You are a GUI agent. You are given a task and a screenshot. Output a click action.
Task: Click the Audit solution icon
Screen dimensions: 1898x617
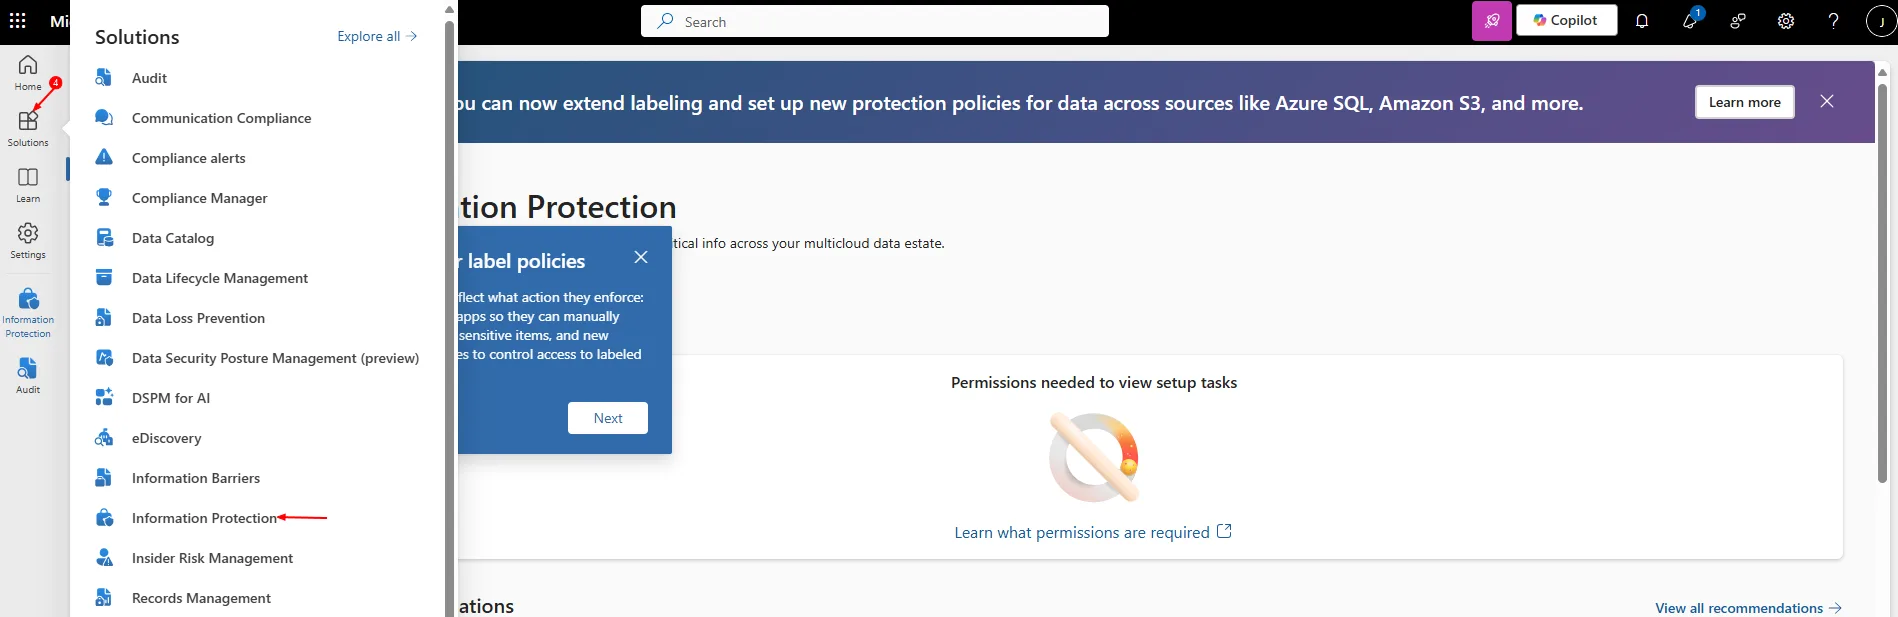[104, 78]
